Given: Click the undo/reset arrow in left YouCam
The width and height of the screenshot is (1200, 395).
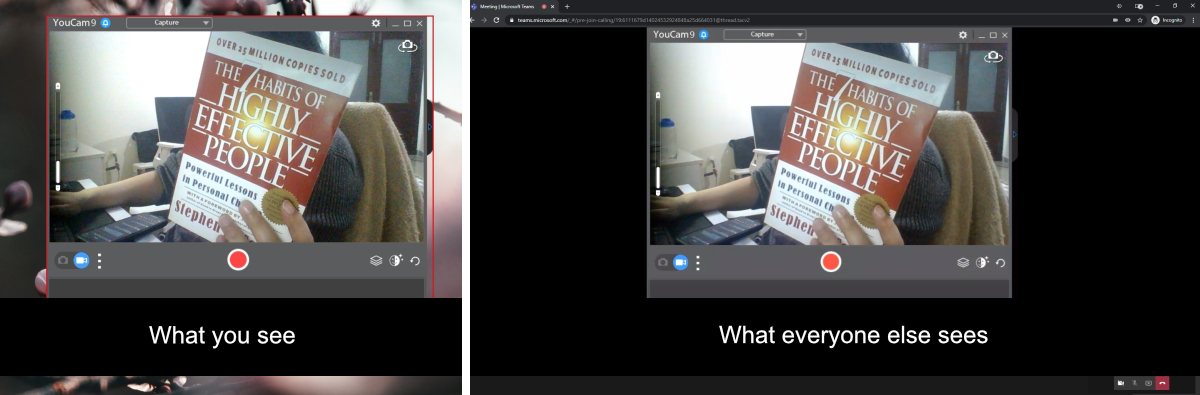Looking at the screenshot, I should pyautogui.click(x=415, y=261).
